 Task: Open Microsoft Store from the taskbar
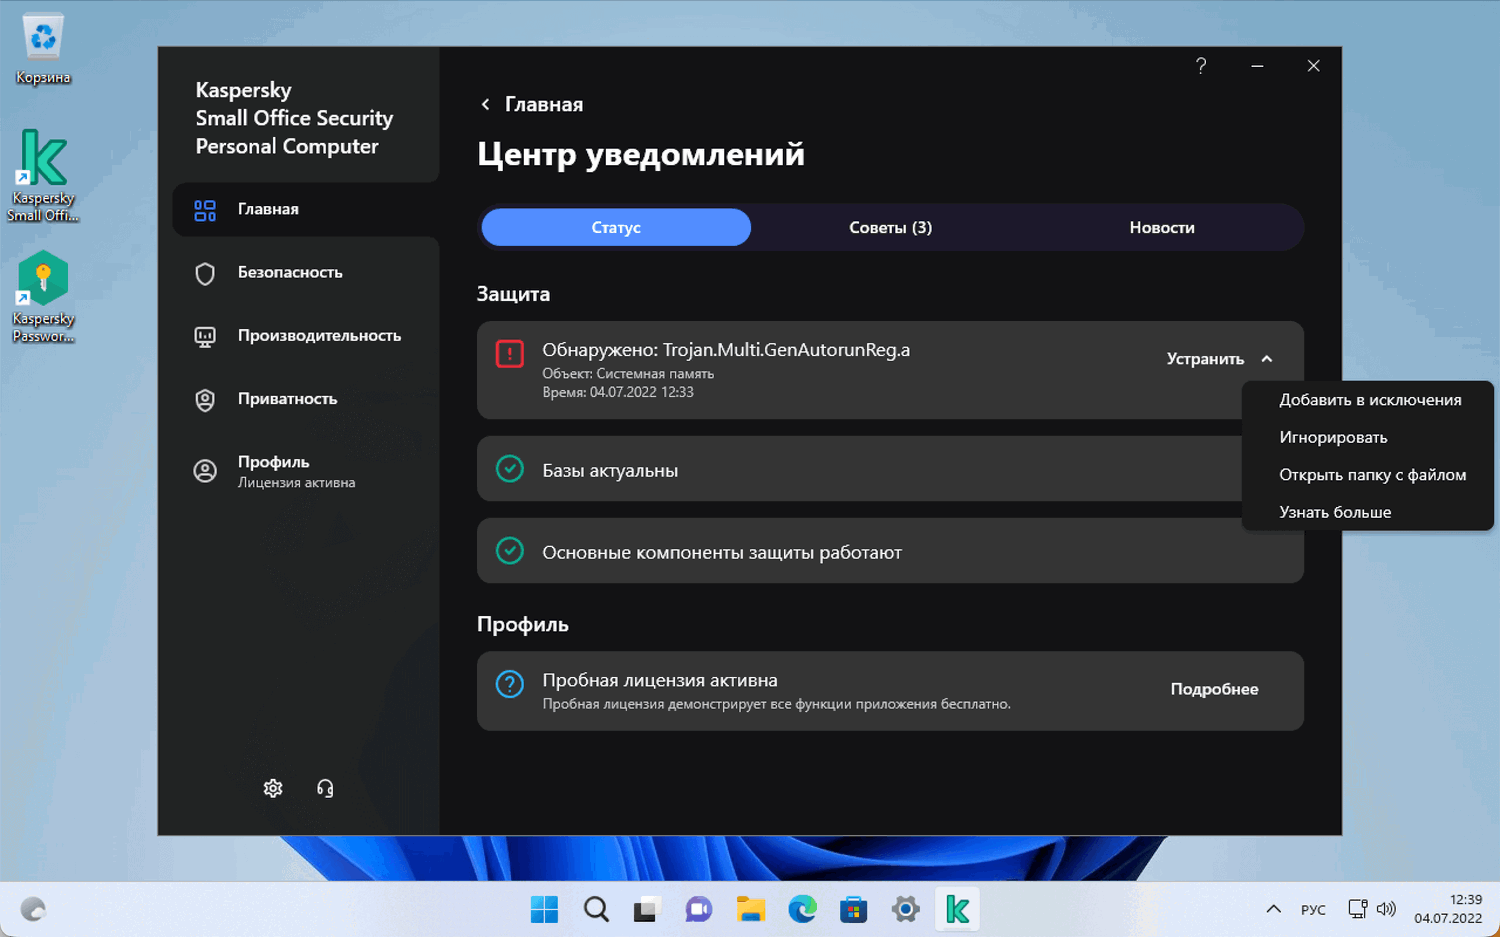coord(854,909)
